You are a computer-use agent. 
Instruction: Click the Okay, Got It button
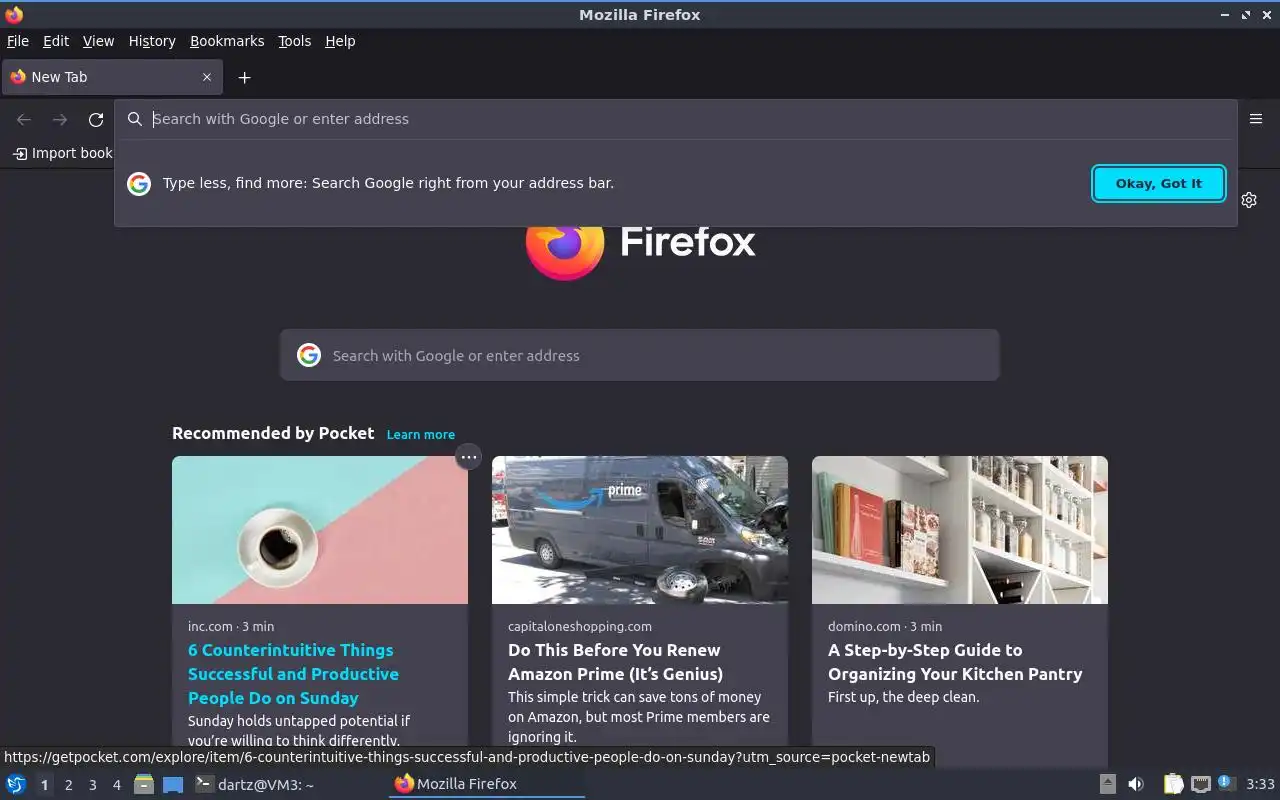point(1159,183)
